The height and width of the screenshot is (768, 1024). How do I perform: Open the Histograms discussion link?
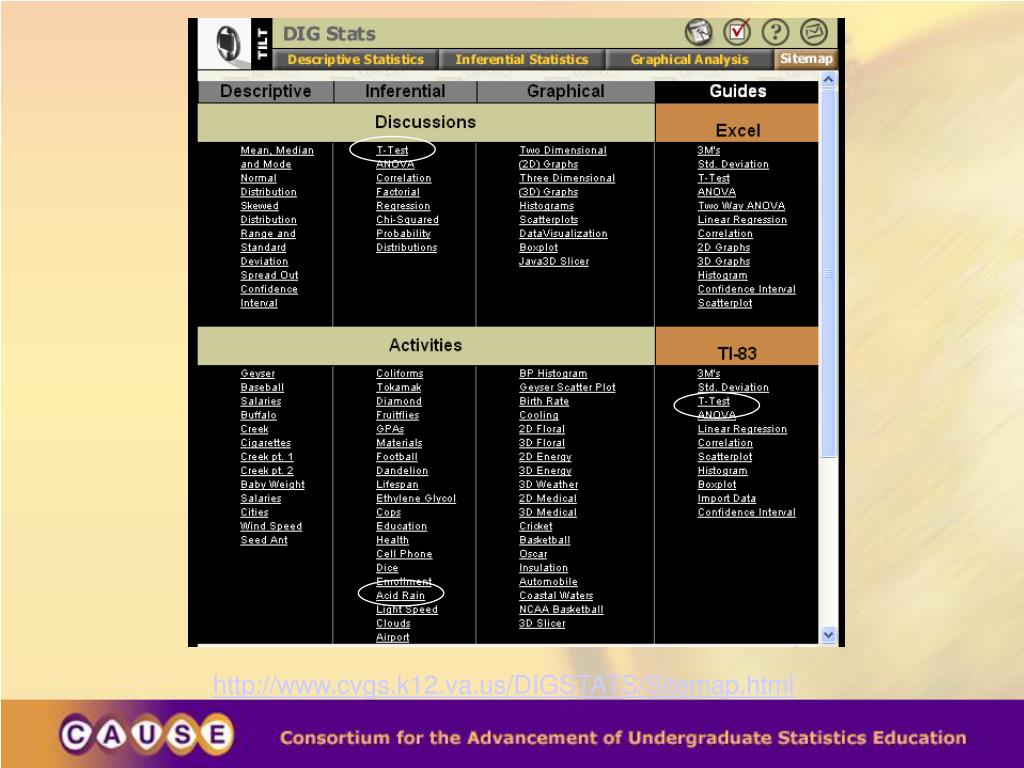coord(547,206)
